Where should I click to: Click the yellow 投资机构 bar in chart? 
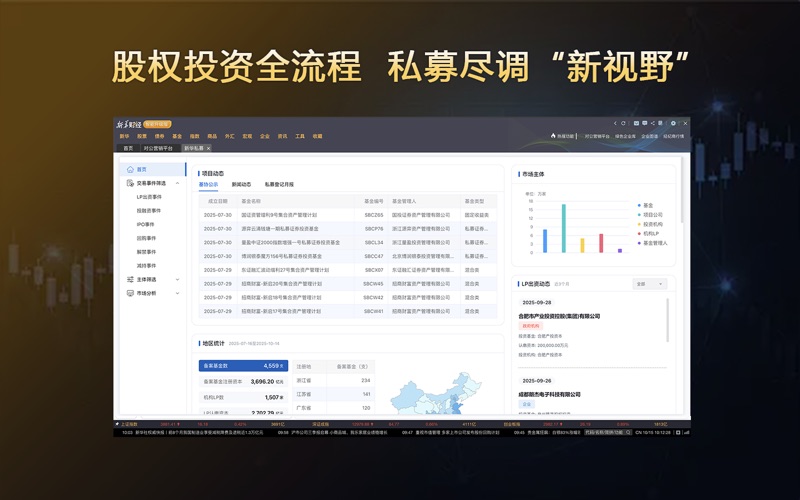click(x=582, y=245)
